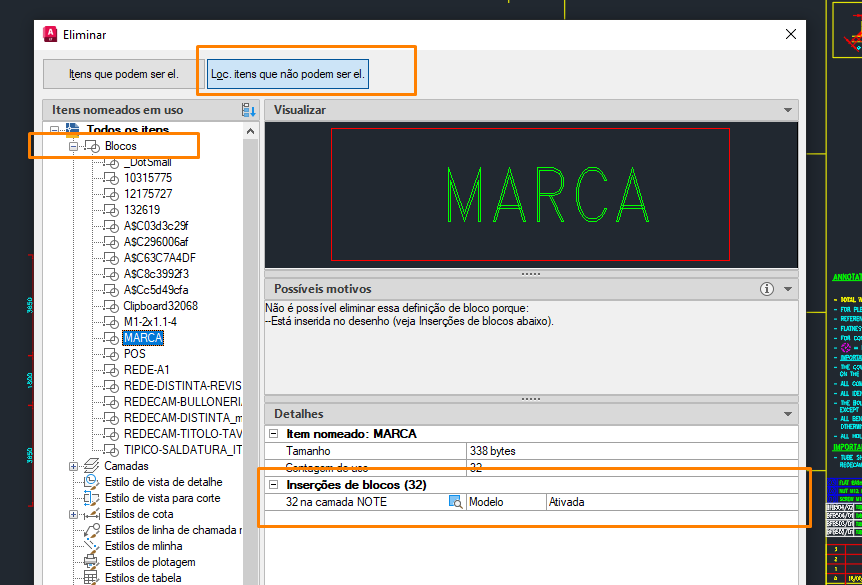Collapse the Inserções de blocos section
This screenshot has height=585, width=862.
coord(275,485)
